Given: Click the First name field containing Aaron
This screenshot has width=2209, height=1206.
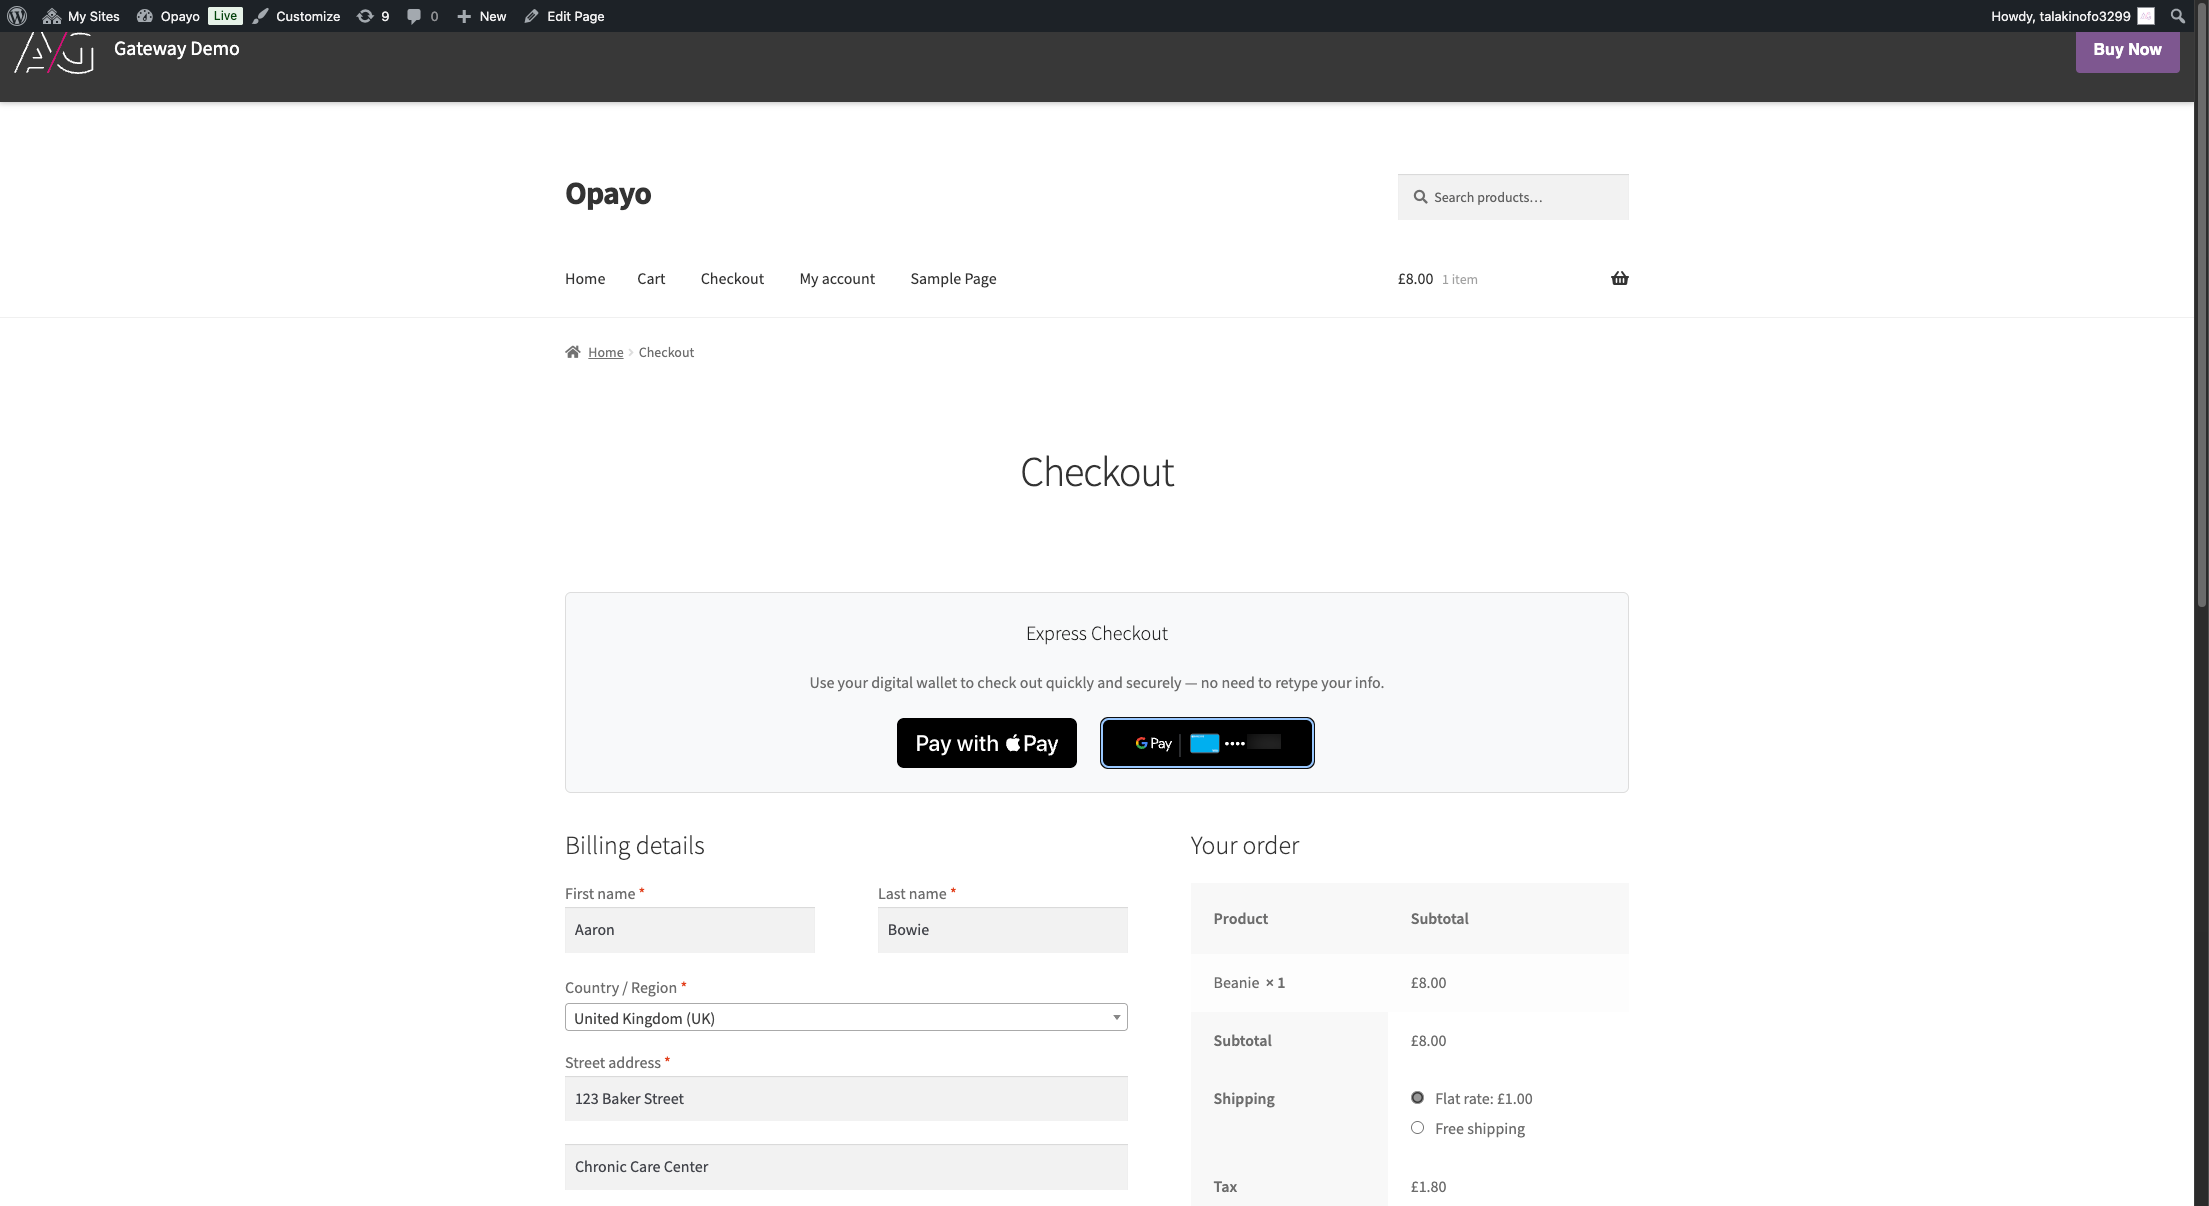Looking at the screenshot, I should pyautogui.click(x=689, y=930).
